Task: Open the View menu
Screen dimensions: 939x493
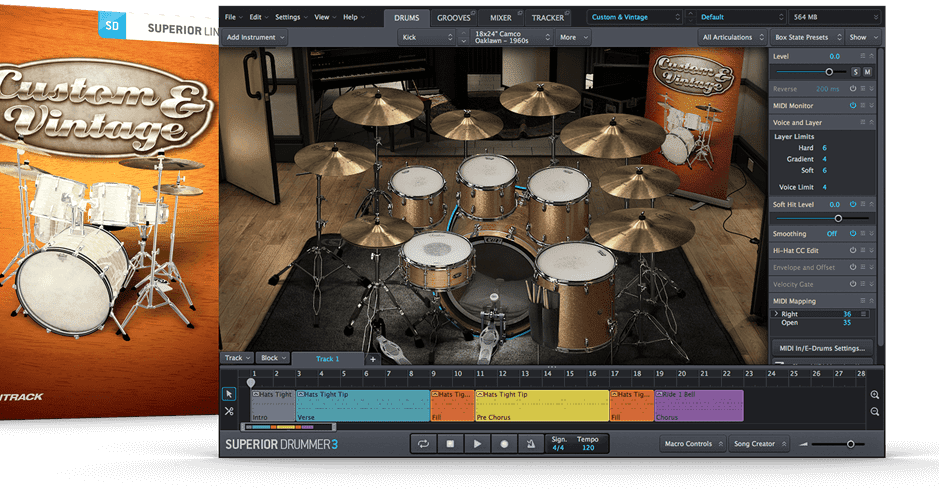Action: click(325, 17)
